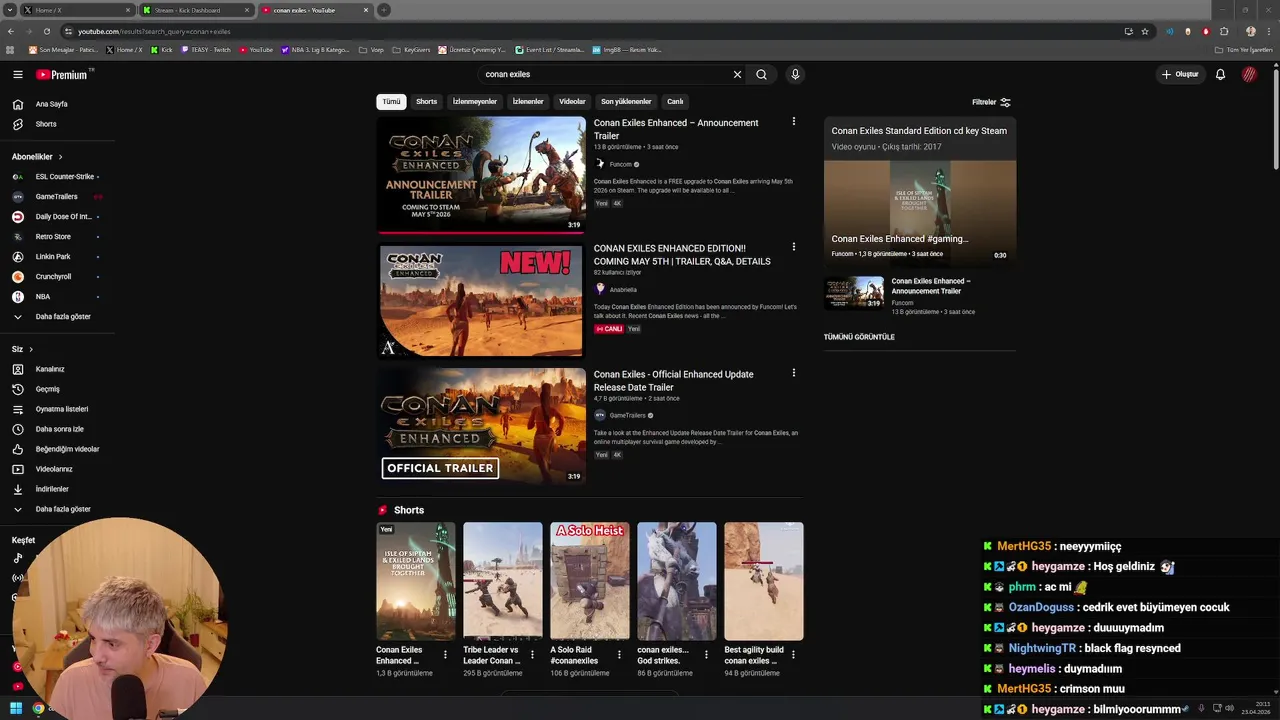Open the GameTrailers channel link in results
Screen dimensions: 1280x720
627,415
